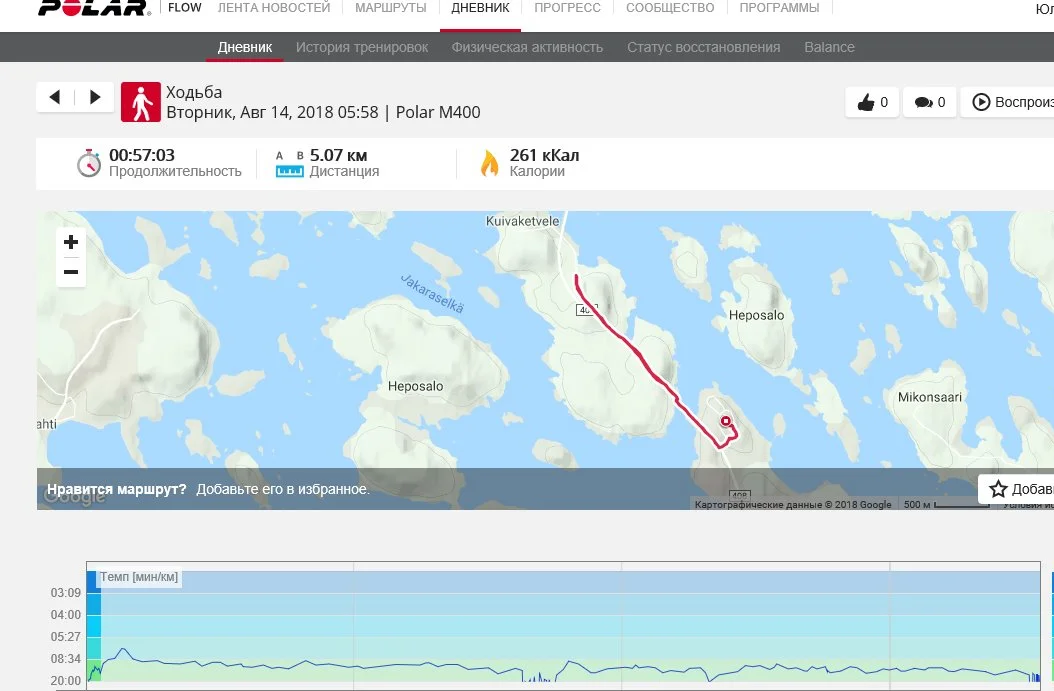Zoom out the map with minus
Viewport: 1054px width, 691px height.
[71, 272]
